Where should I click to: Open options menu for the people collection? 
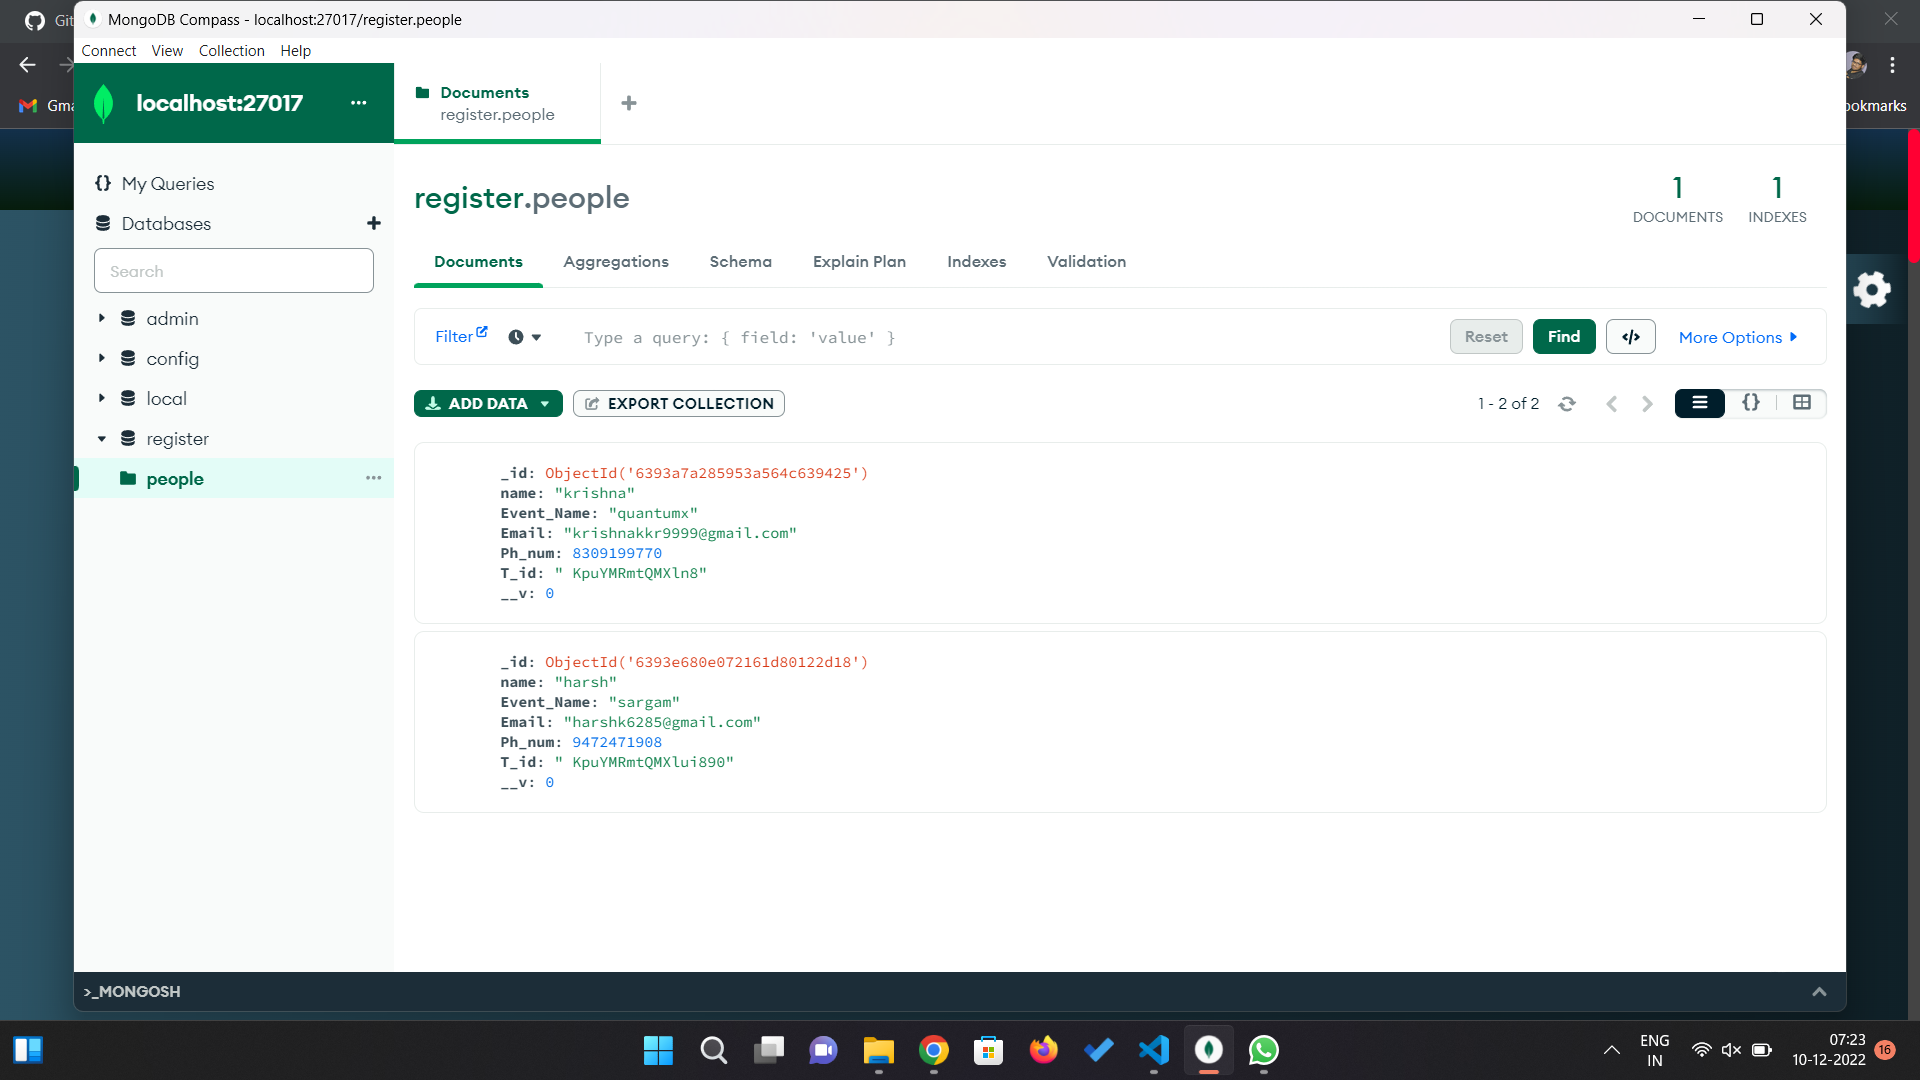click(374, 478)
